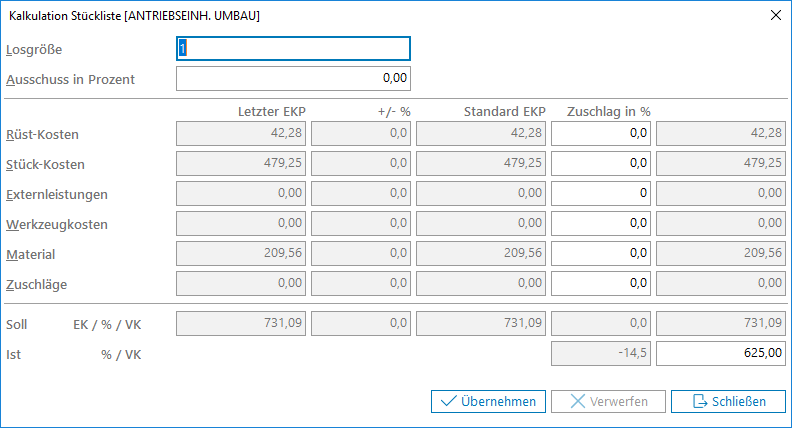The width and height of the screenshot is (792, 428).
Task: Close the Kalkulation Stückliste dialog window
Action: 775,15
